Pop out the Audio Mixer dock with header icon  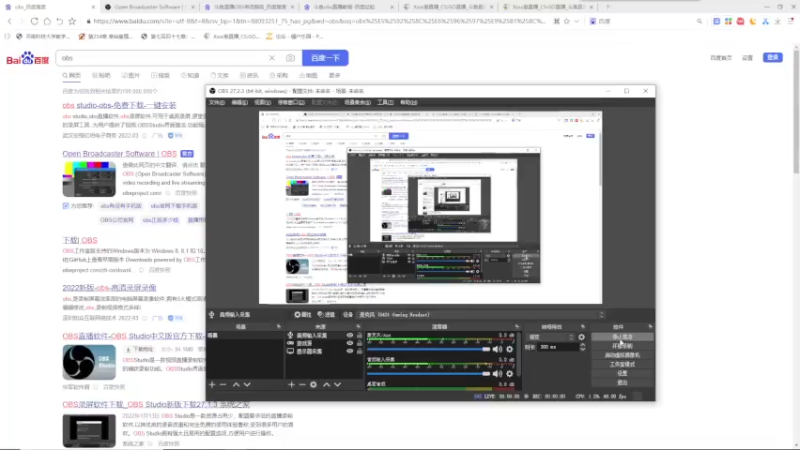(517, 327)
